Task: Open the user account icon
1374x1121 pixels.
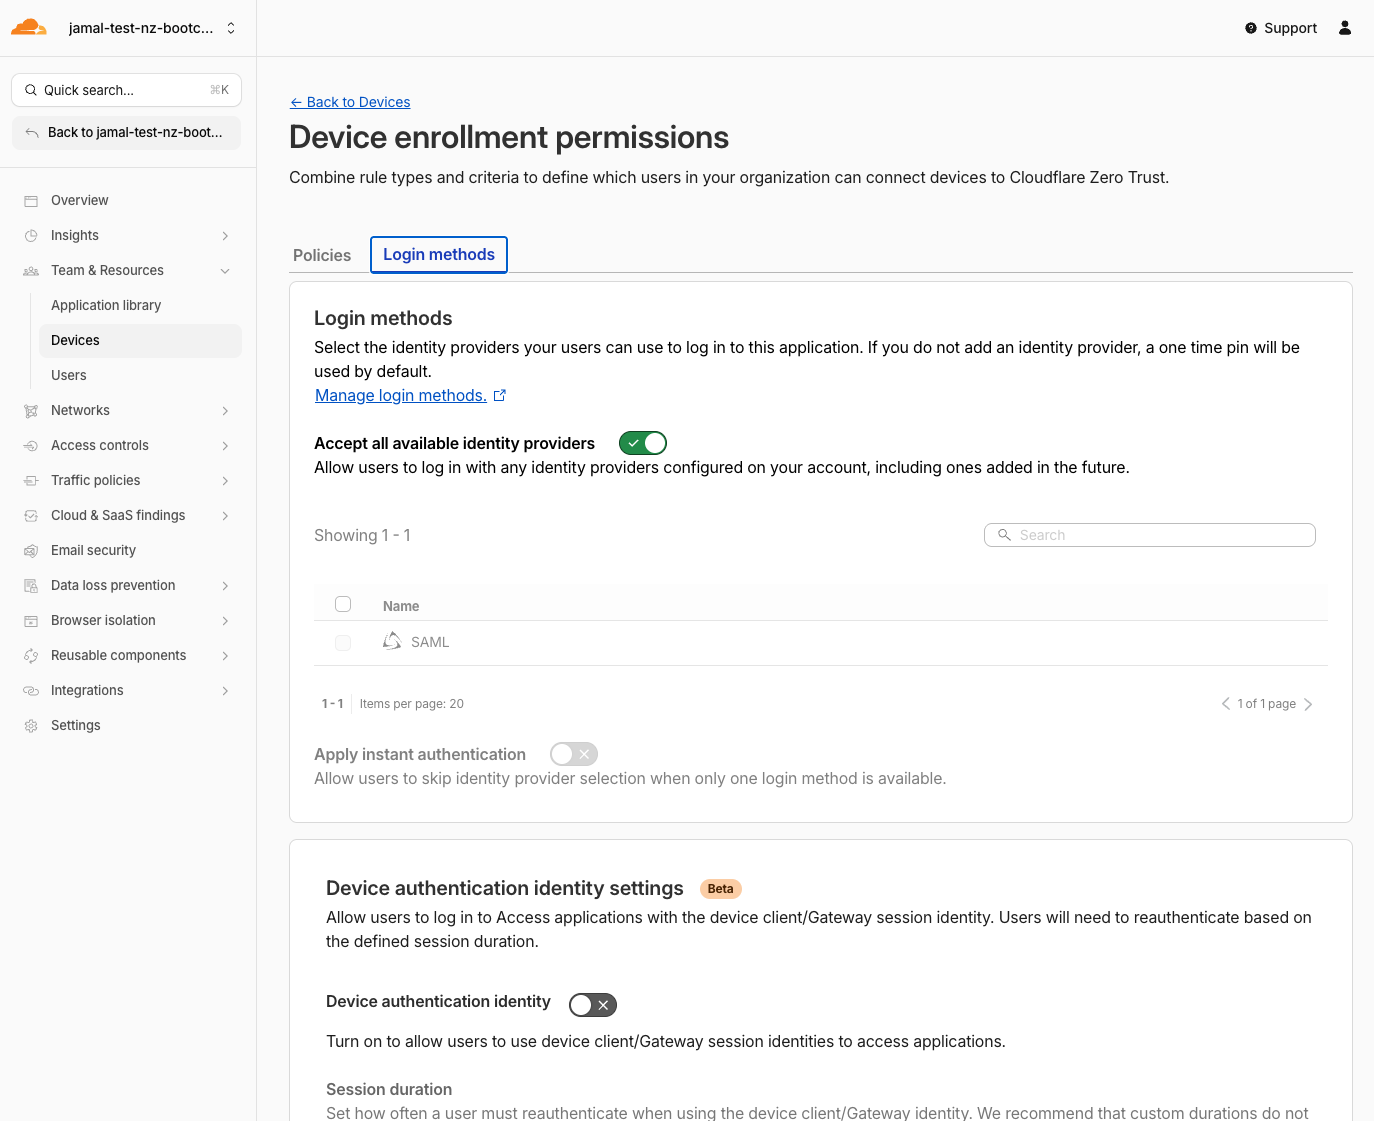Action: (x=1345, y=28)
